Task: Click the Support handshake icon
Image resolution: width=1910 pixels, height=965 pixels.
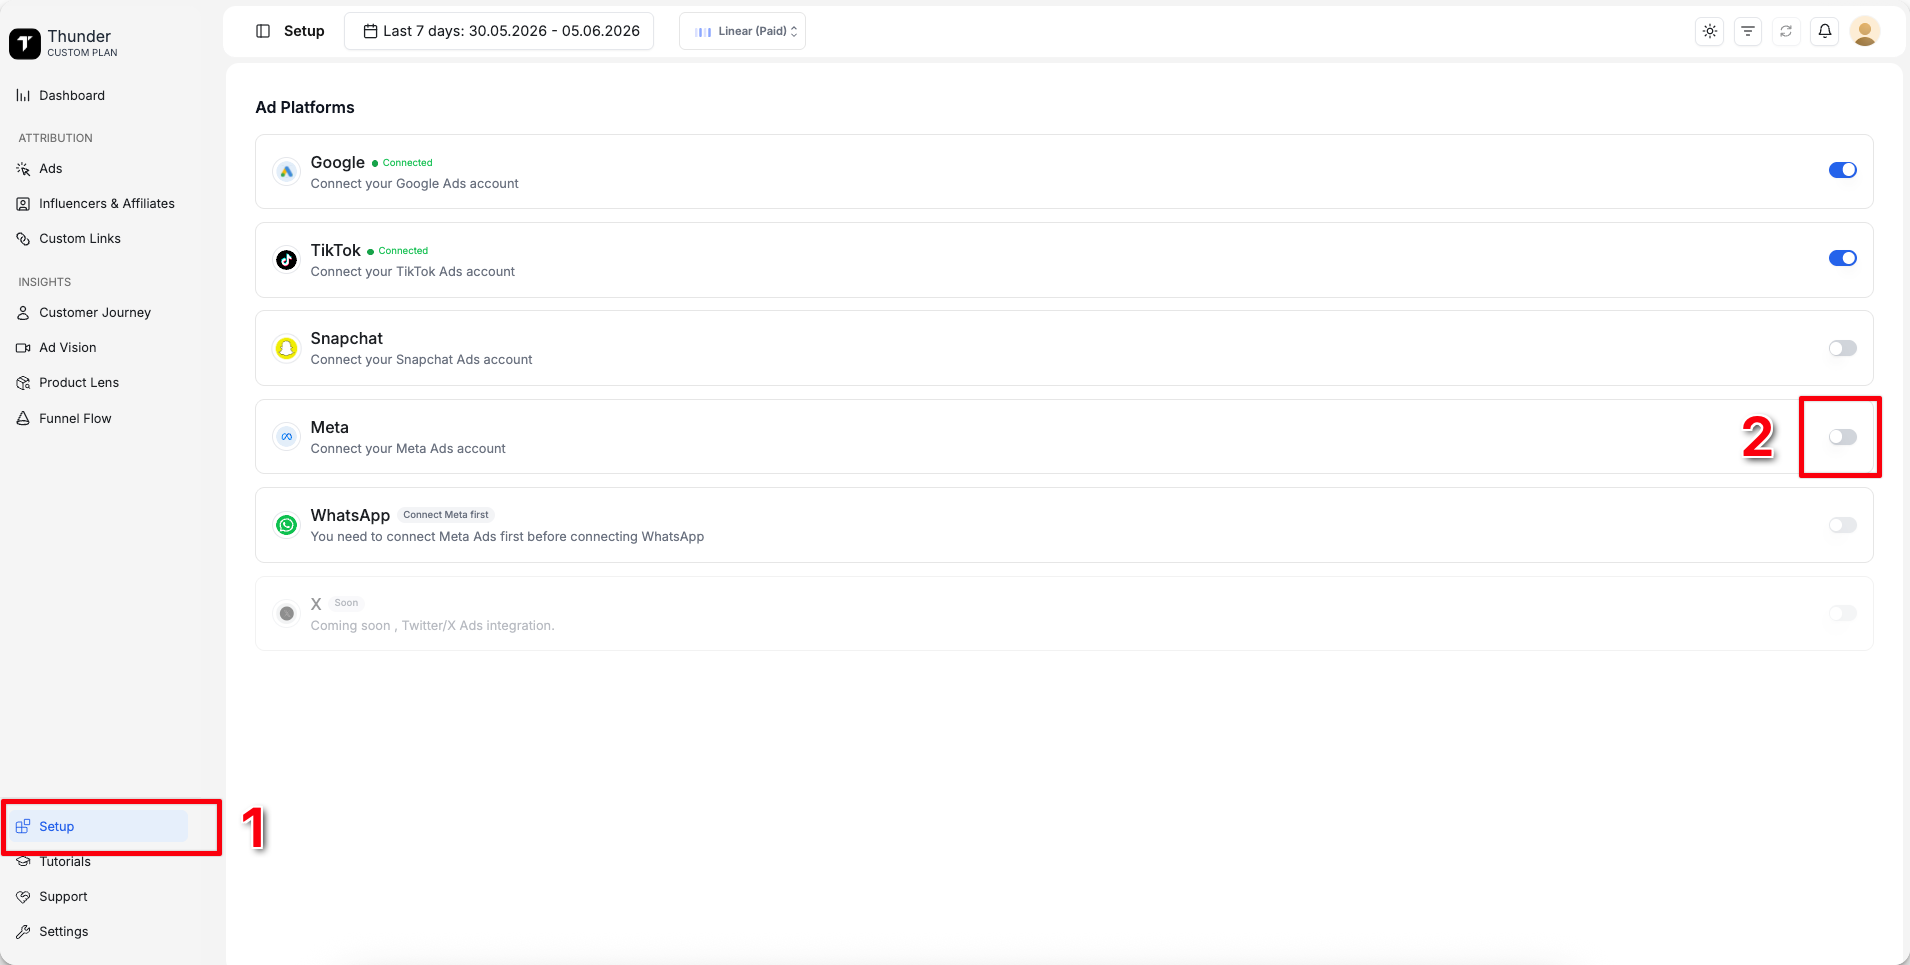Action: pyautogui.click(x=23, y=897)
